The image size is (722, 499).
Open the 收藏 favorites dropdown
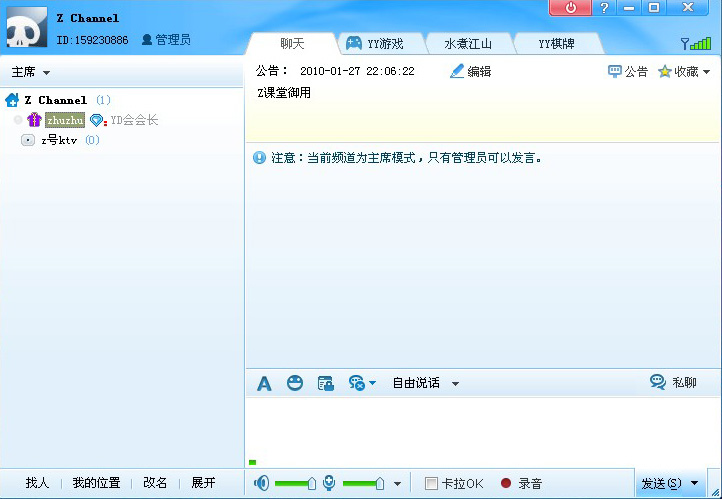[684, 71]
